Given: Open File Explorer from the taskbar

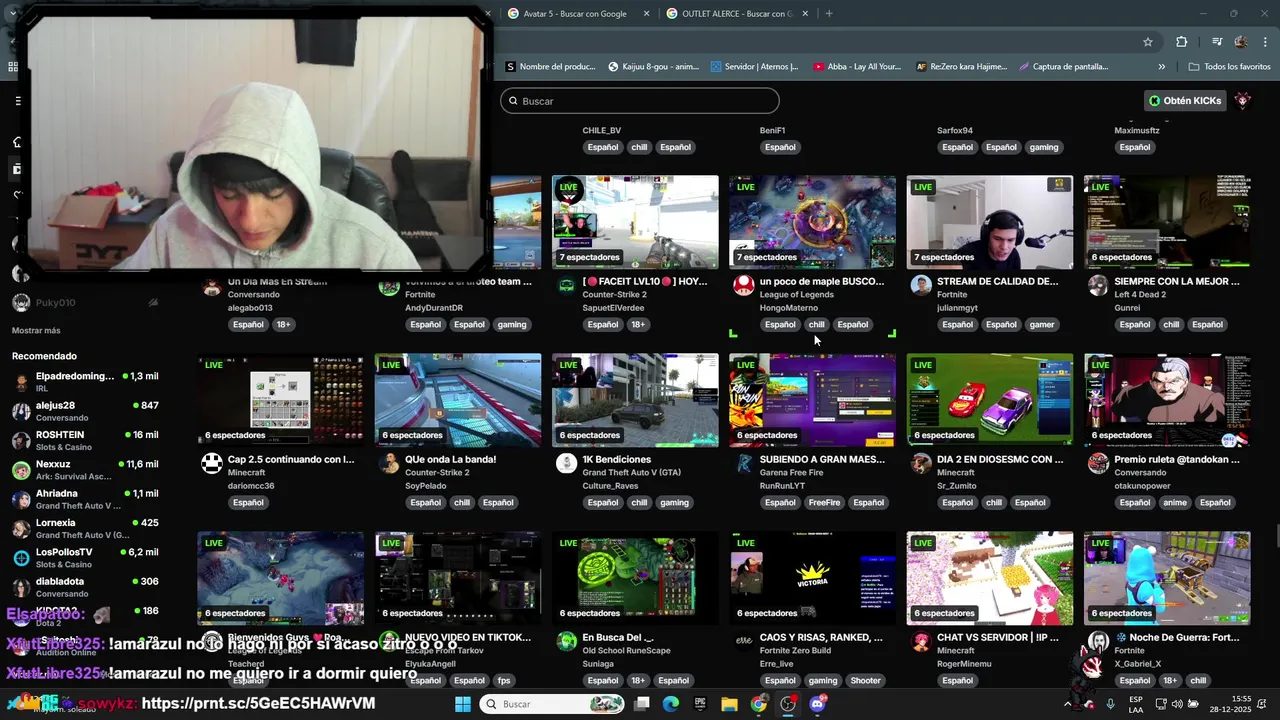Looking at the screenshot, I should (729, 704).
